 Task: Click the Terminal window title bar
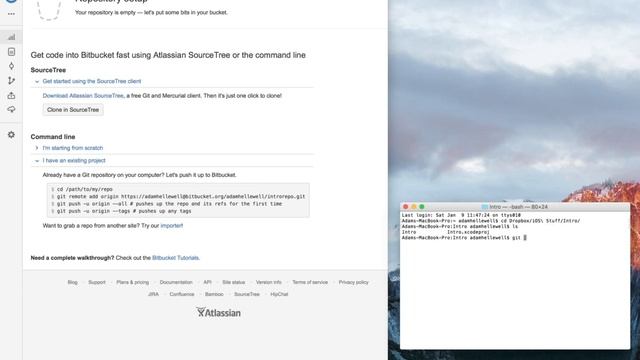(515, 207)
